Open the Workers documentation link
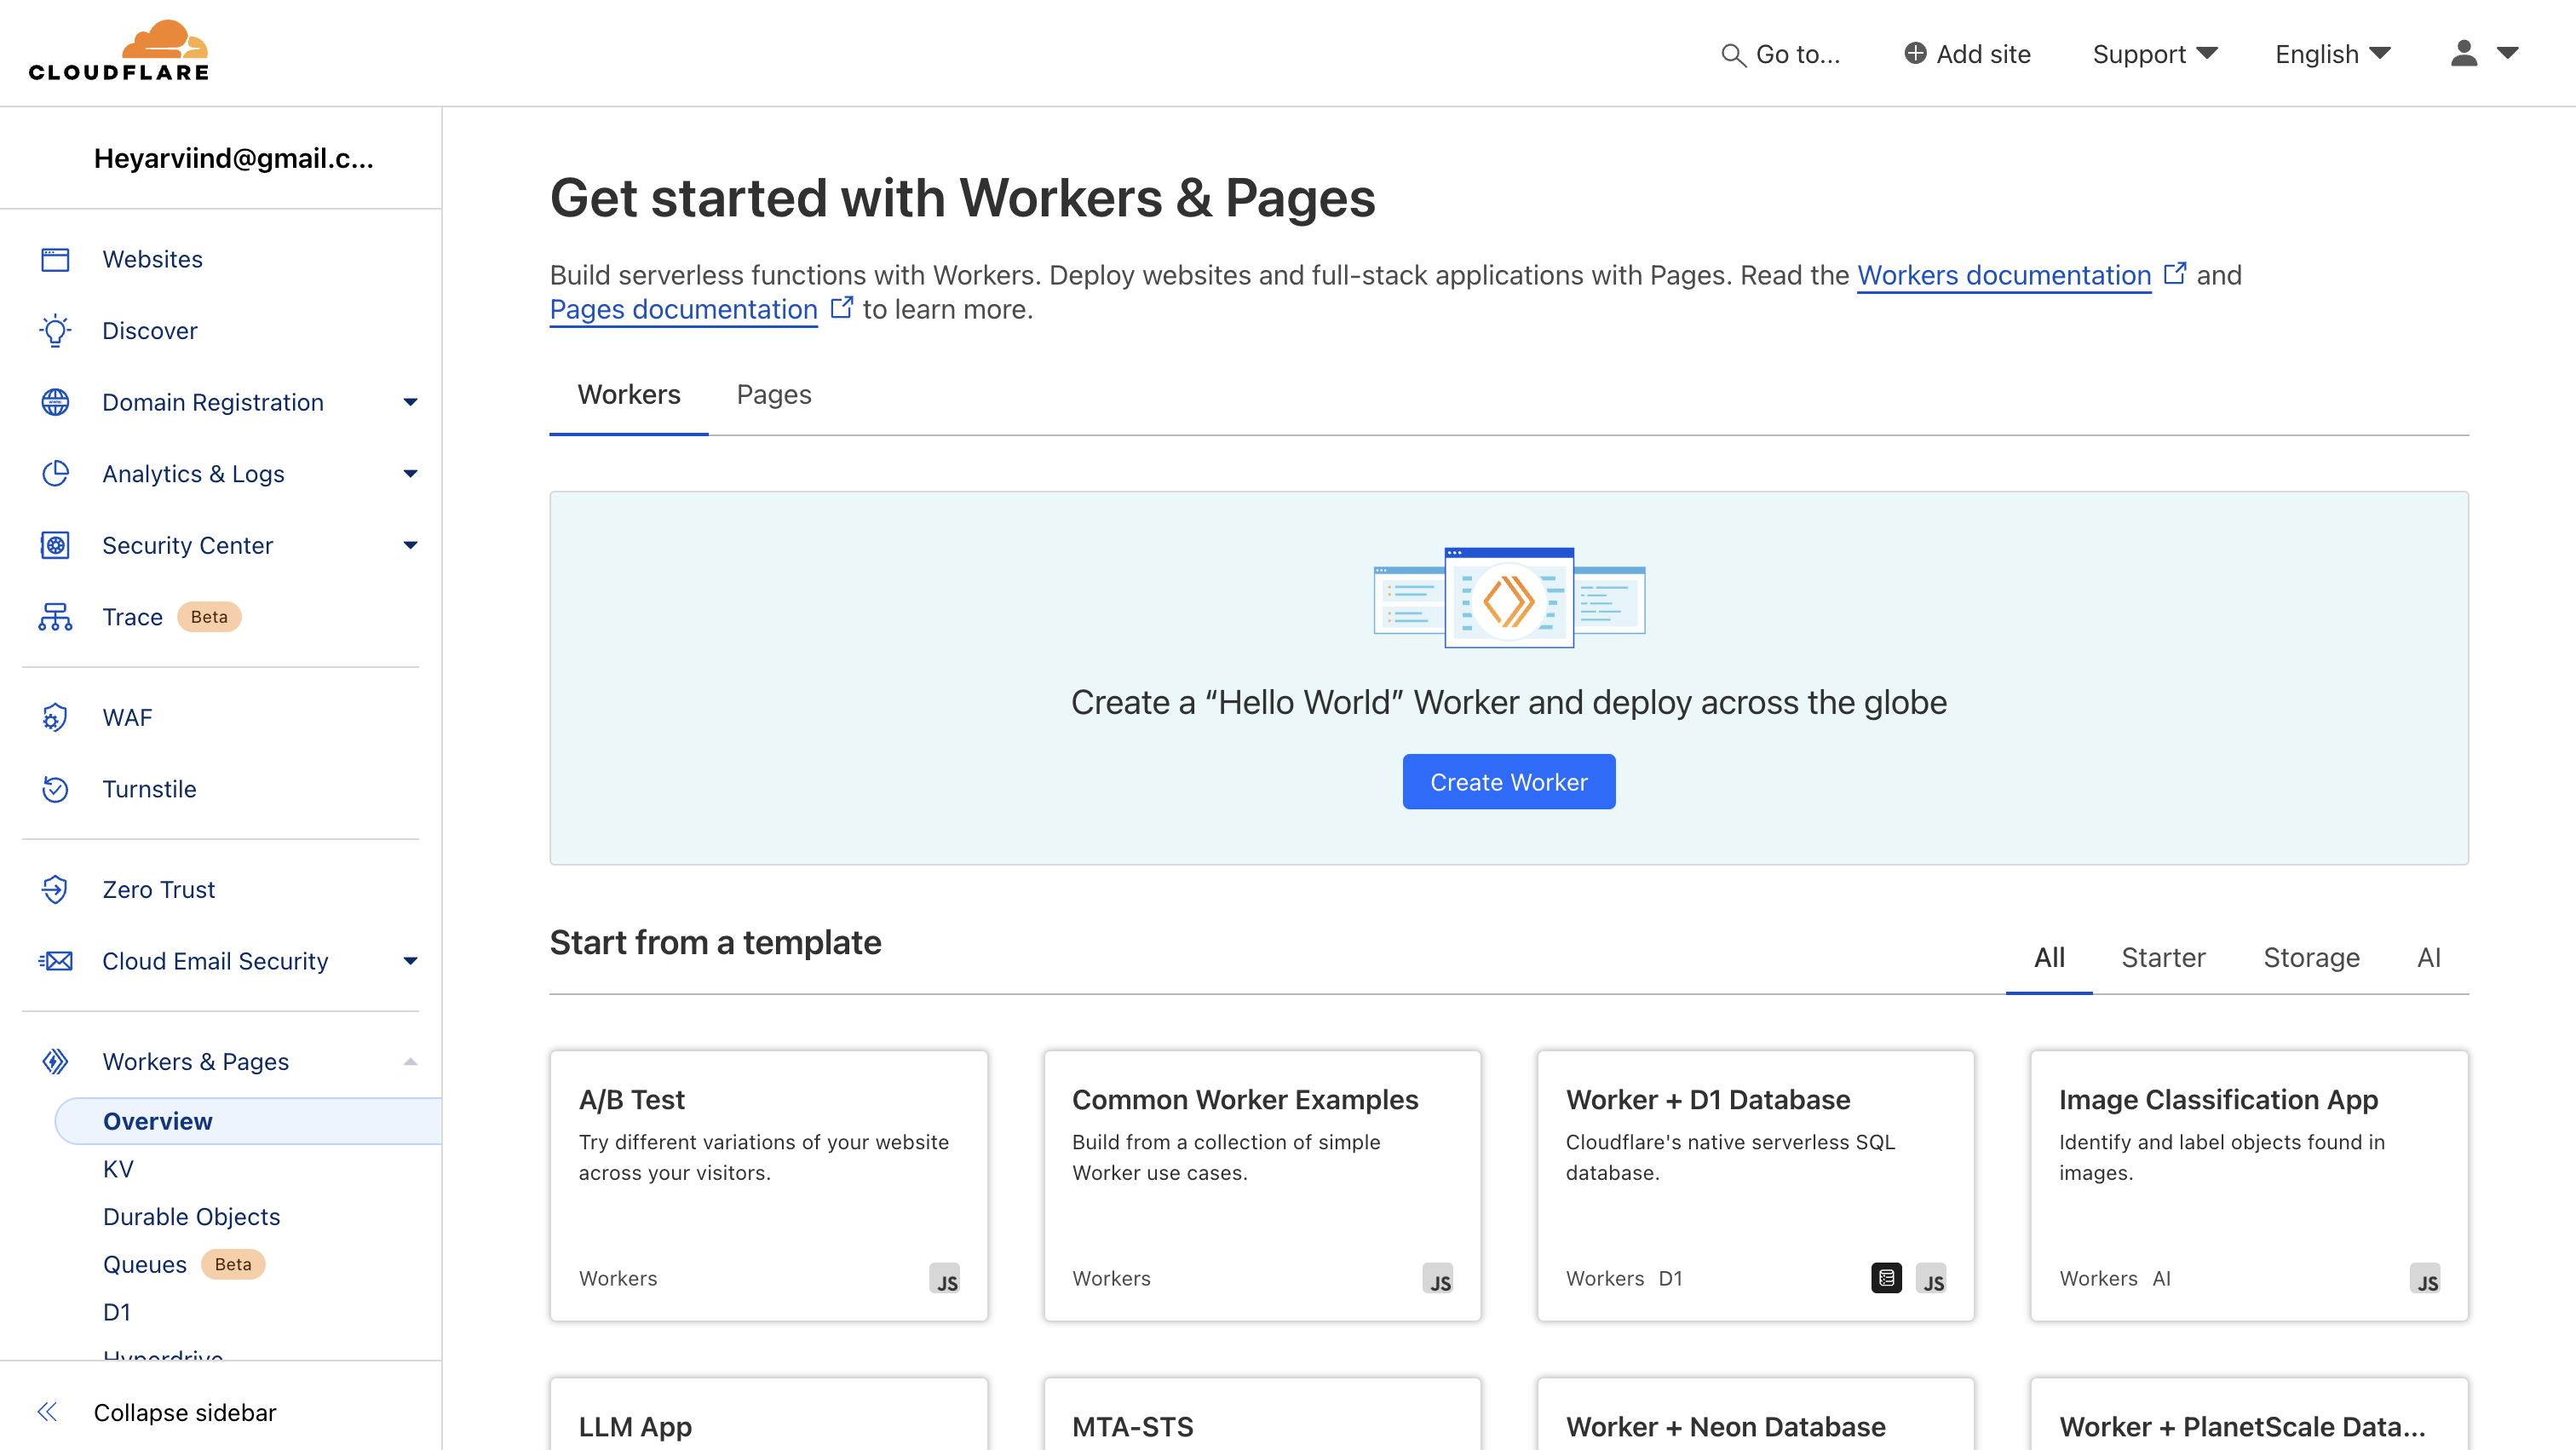The height and width of the screenshot is (1450, 2576). (2004, 275)
